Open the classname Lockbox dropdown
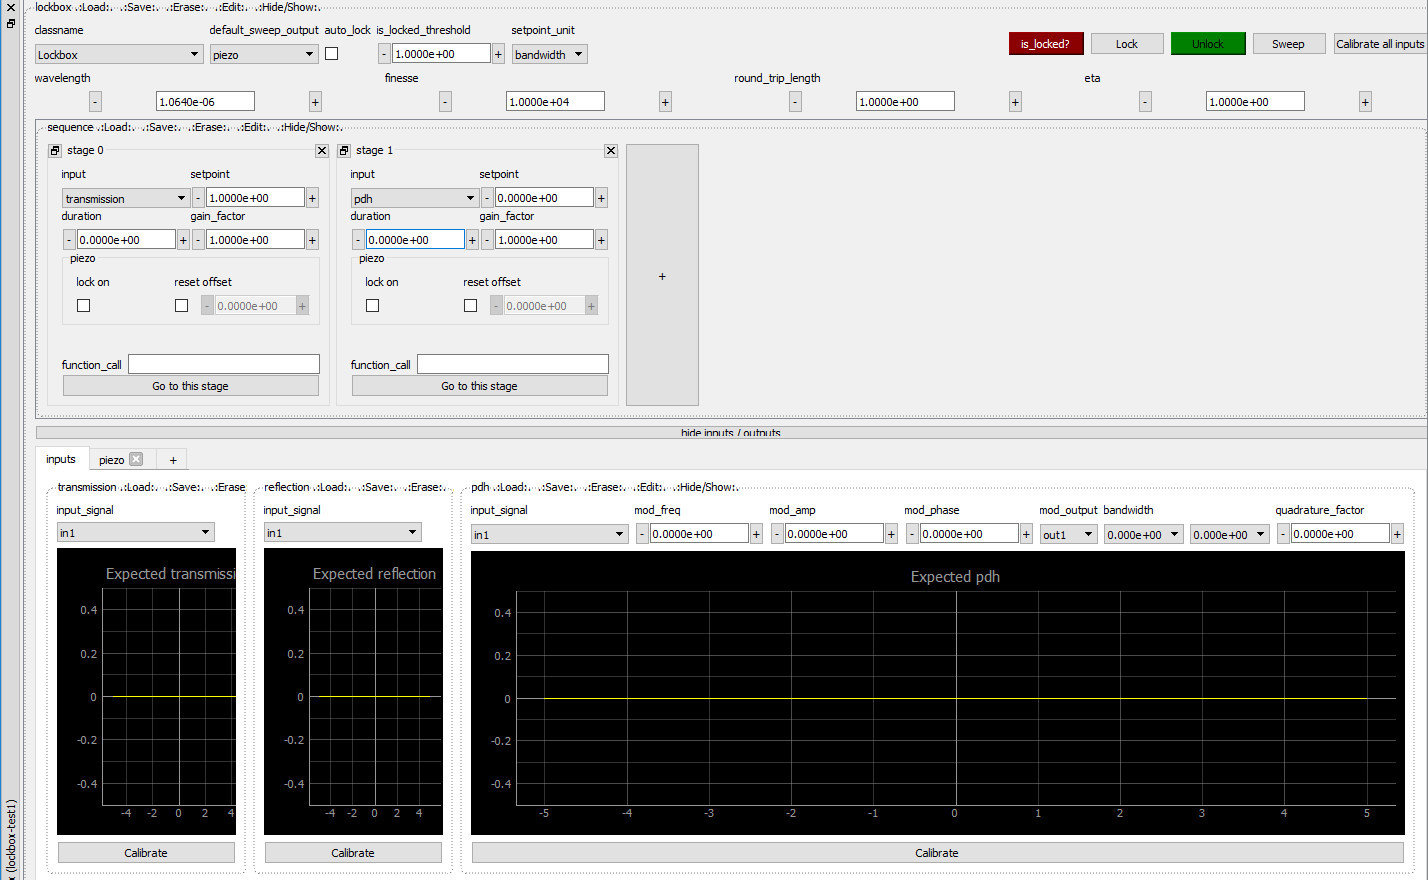Image resolution: width=1428 pixels, height=880 pixels. tap(119, 54)
